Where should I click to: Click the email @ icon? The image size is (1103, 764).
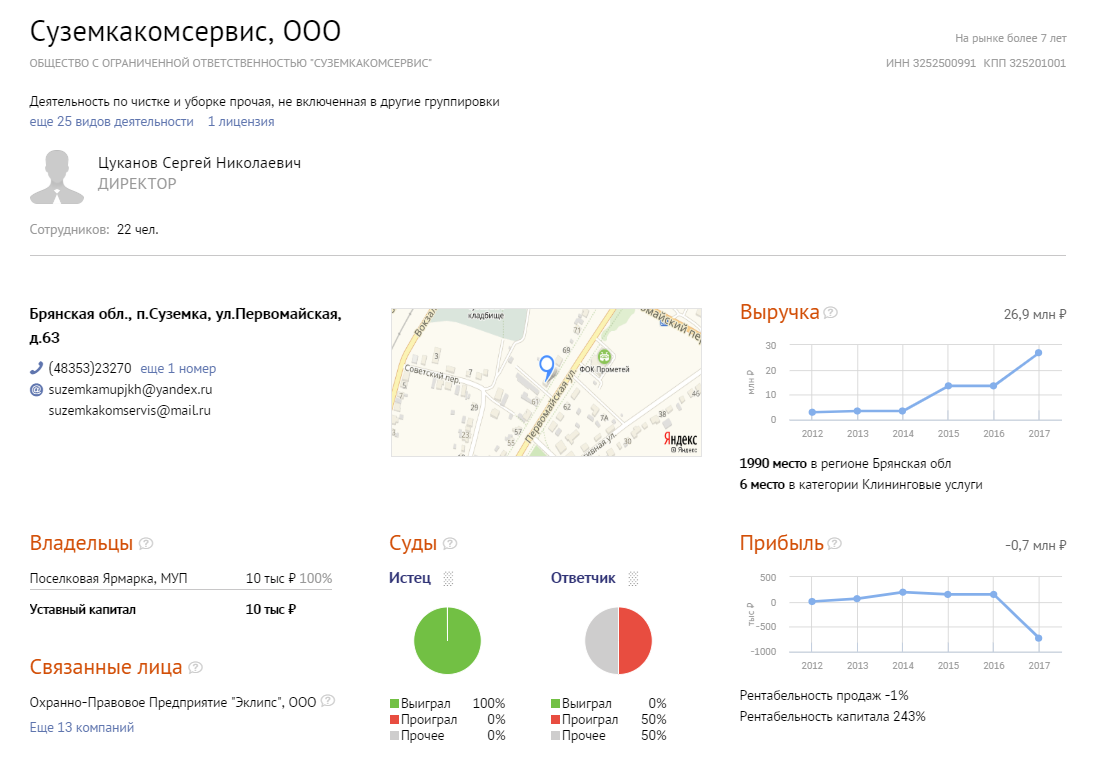37,390
